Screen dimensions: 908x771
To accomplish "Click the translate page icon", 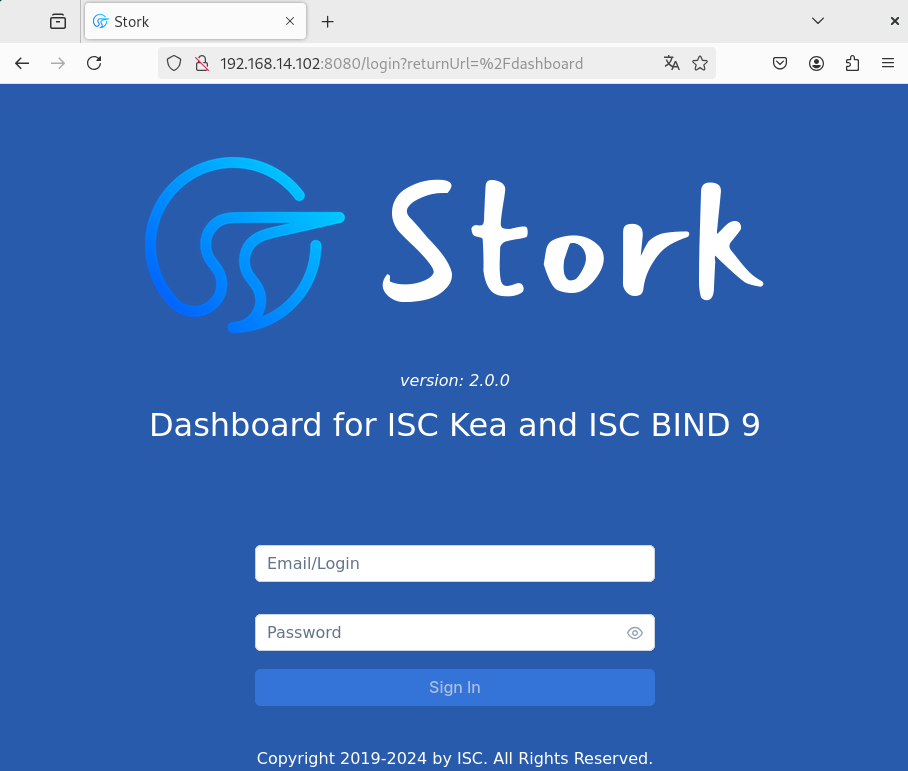I will click(671, 62).
